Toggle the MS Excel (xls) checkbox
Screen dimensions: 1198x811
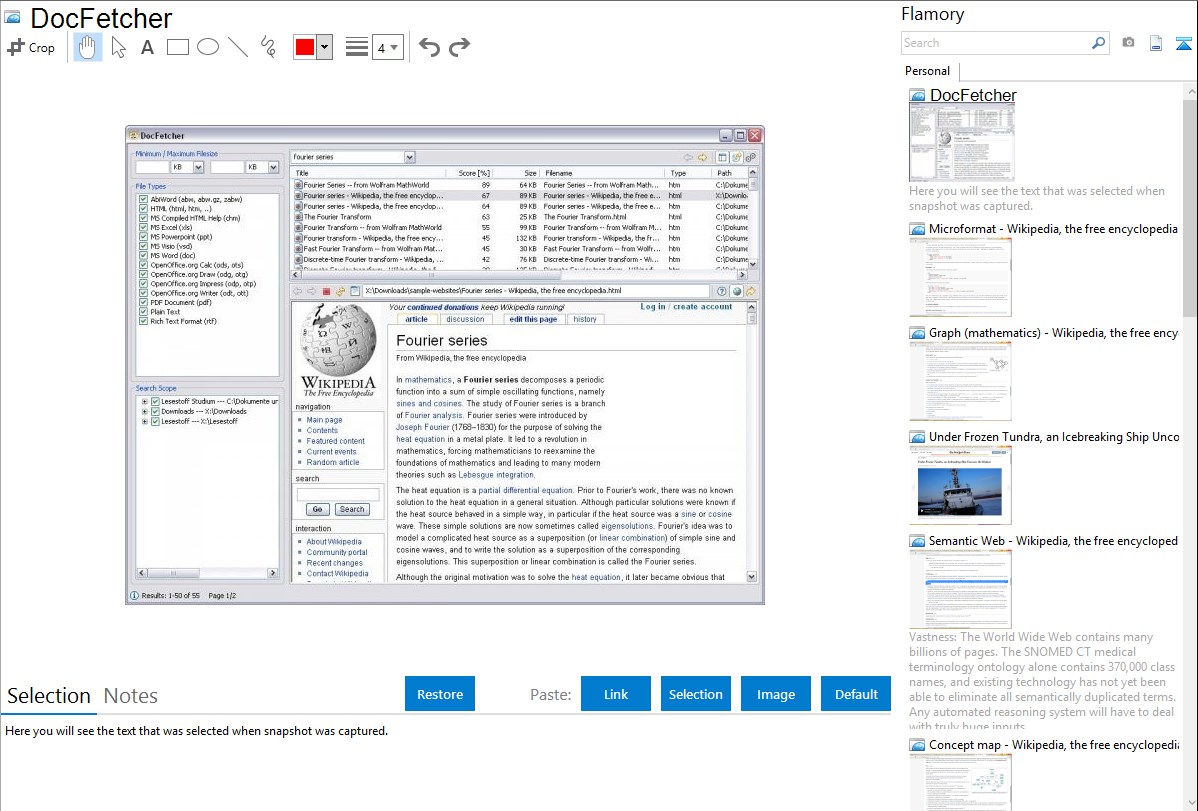point(143,227)
